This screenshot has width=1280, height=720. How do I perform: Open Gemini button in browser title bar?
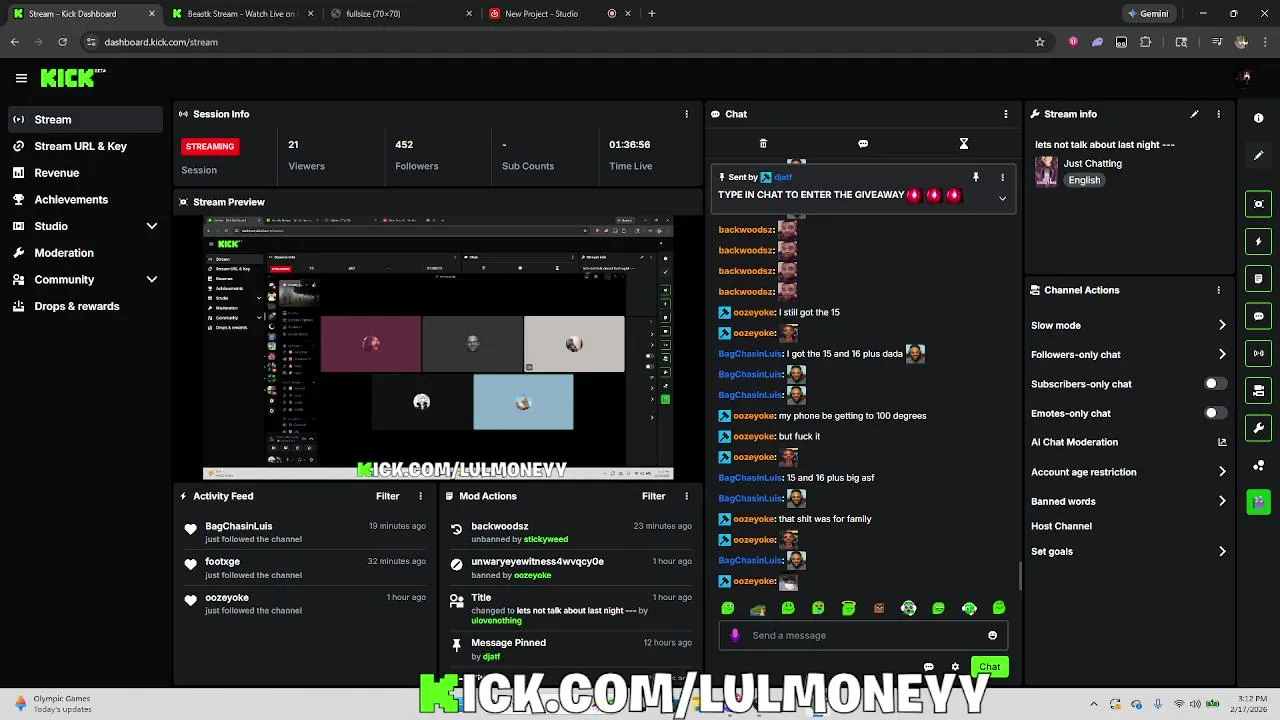tap(1147, 14)
